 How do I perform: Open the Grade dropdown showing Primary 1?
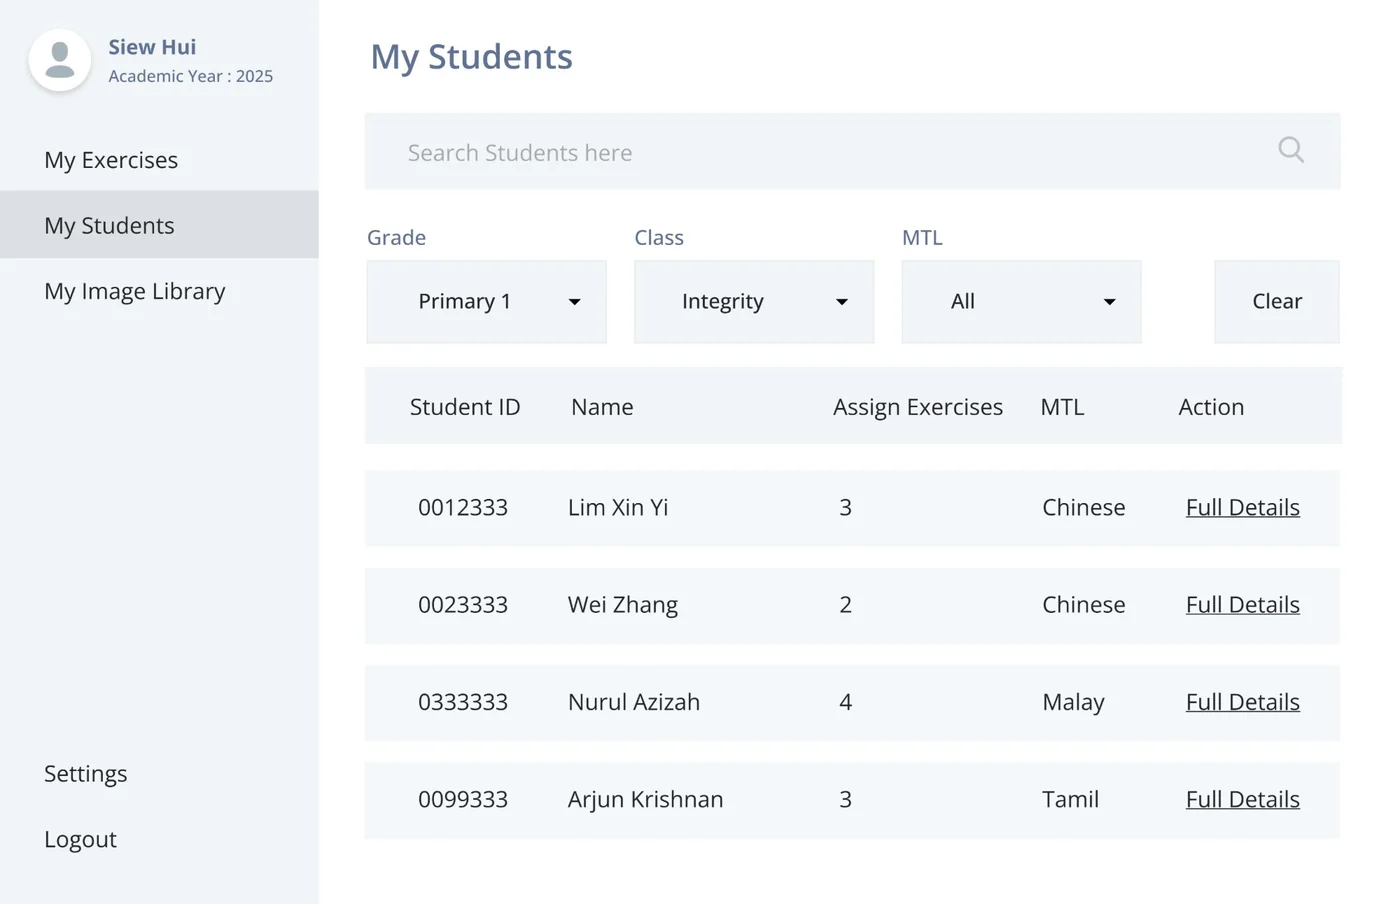[x=486, y=302]
